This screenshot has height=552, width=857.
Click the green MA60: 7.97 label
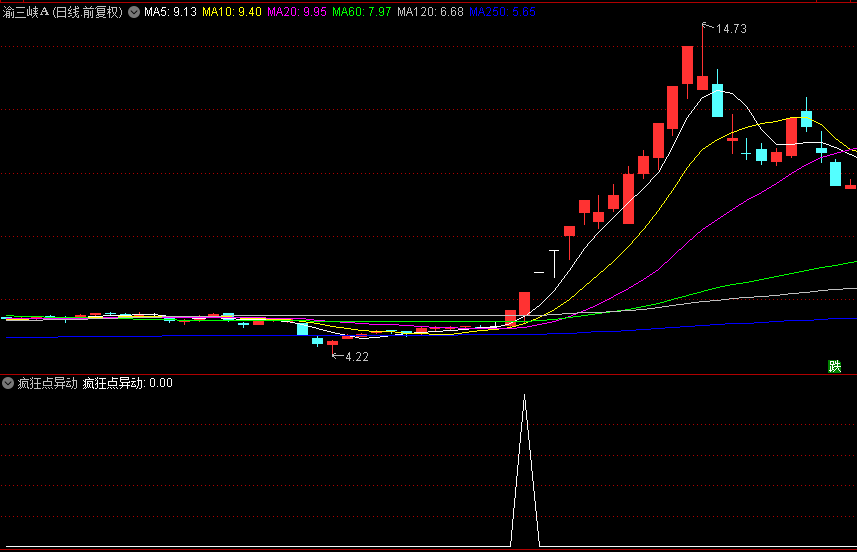(362, 13)
